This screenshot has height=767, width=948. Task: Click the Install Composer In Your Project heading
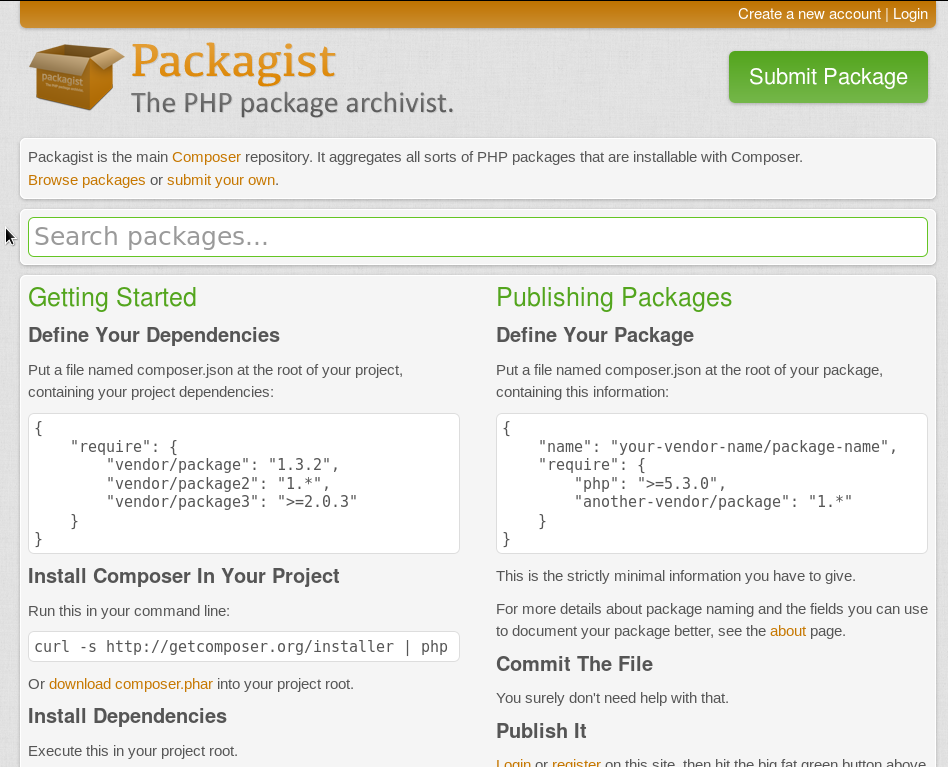184,576
